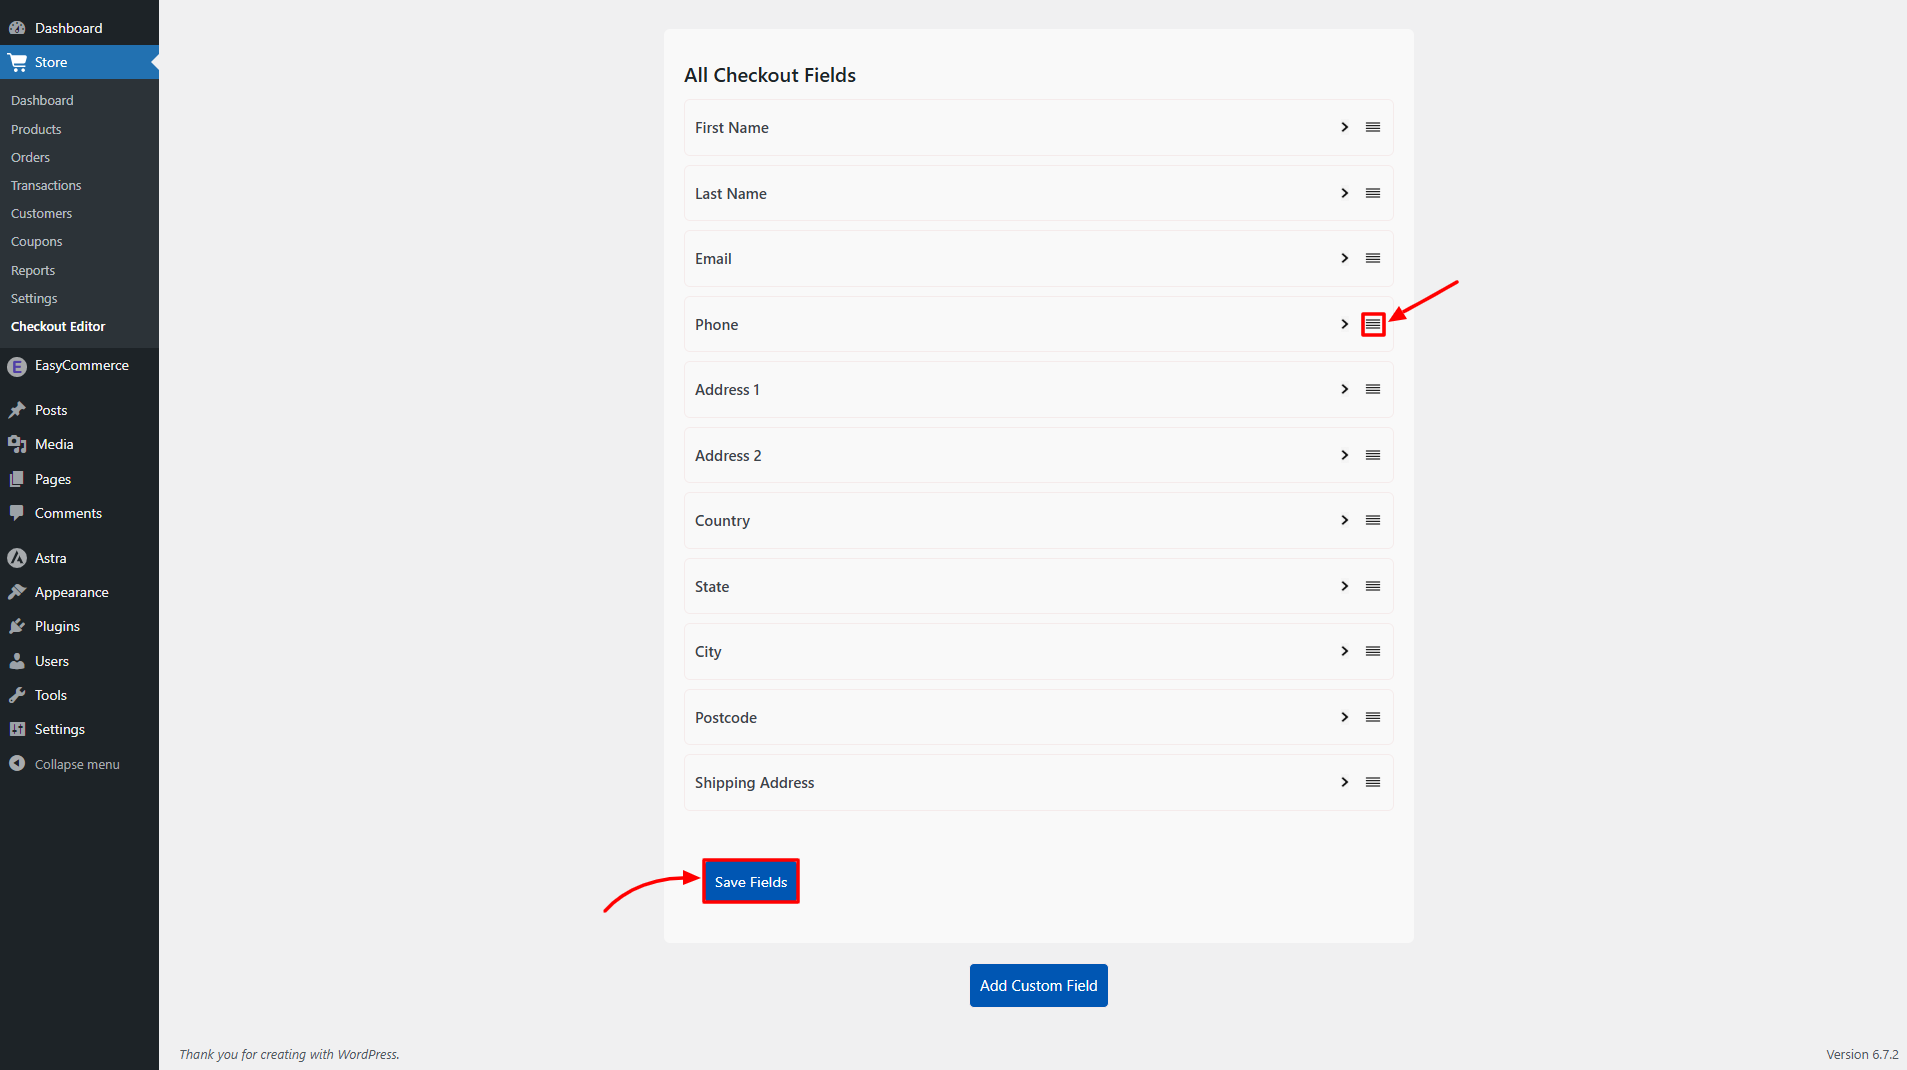
Task: Open Customers in Store submenu
Action: 41,213
